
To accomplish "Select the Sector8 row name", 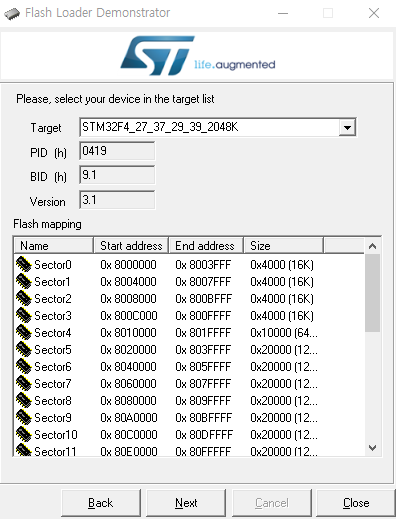I will pyautogui.click(x=53, y=401).
